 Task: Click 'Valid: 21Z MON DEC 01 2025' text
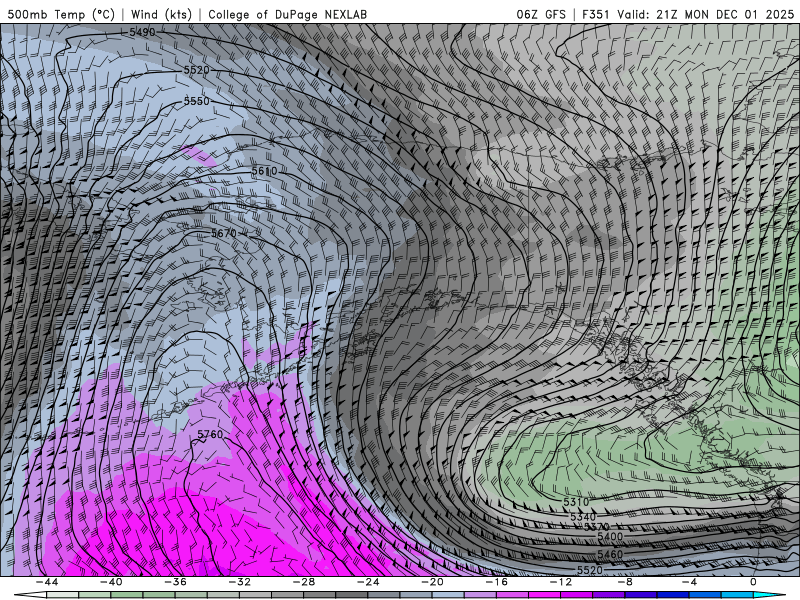[x=706, y=14]
